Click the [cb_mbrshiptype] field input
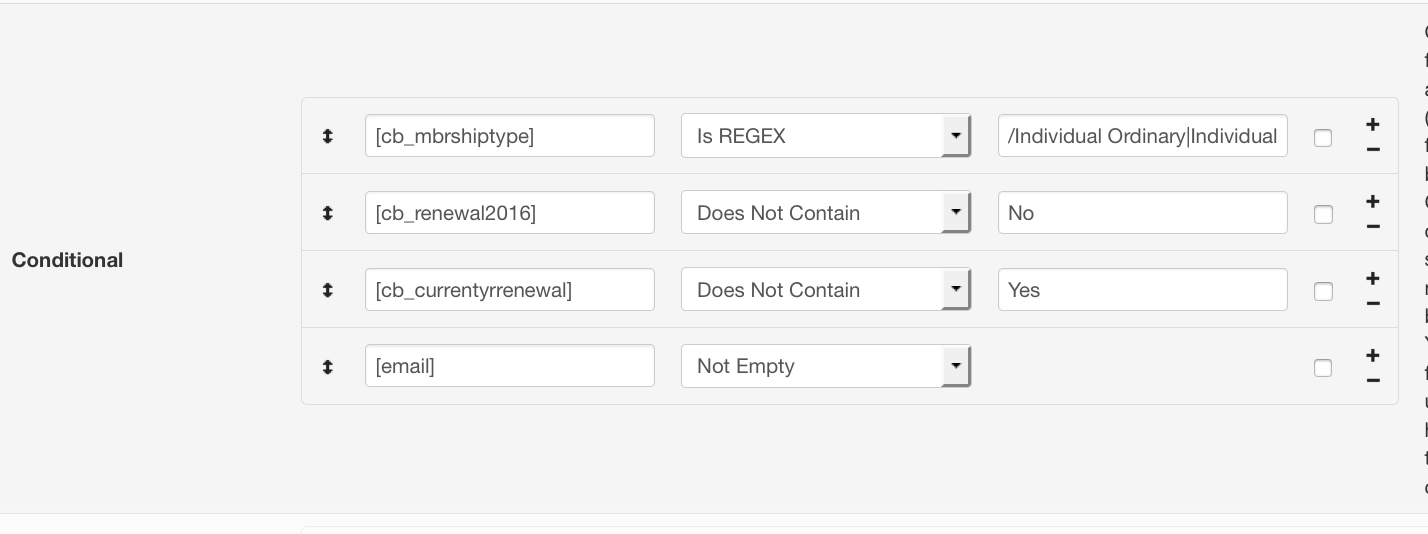The height and width of the screenshot is (534, 1428). [510, 136]
